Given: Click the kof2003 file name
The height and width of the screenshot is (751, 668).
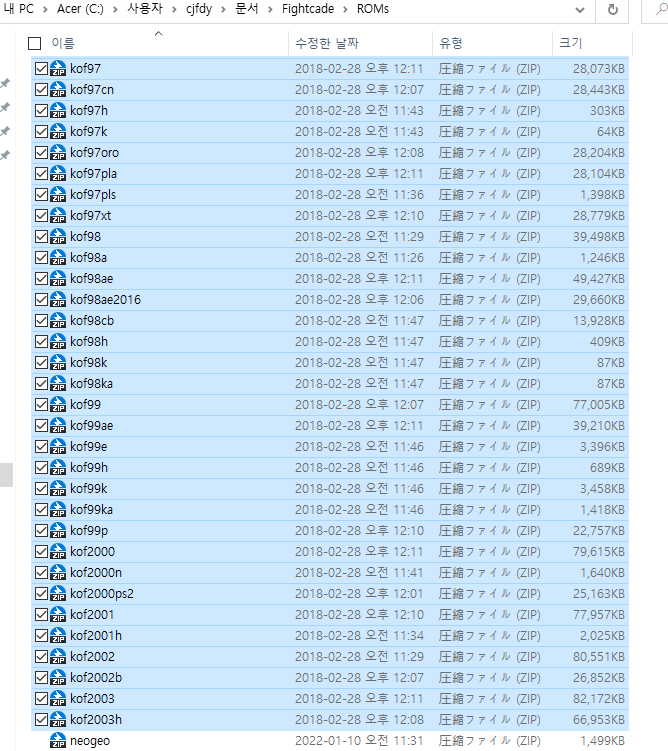Looking at the screenshot, I should [92, 699].
